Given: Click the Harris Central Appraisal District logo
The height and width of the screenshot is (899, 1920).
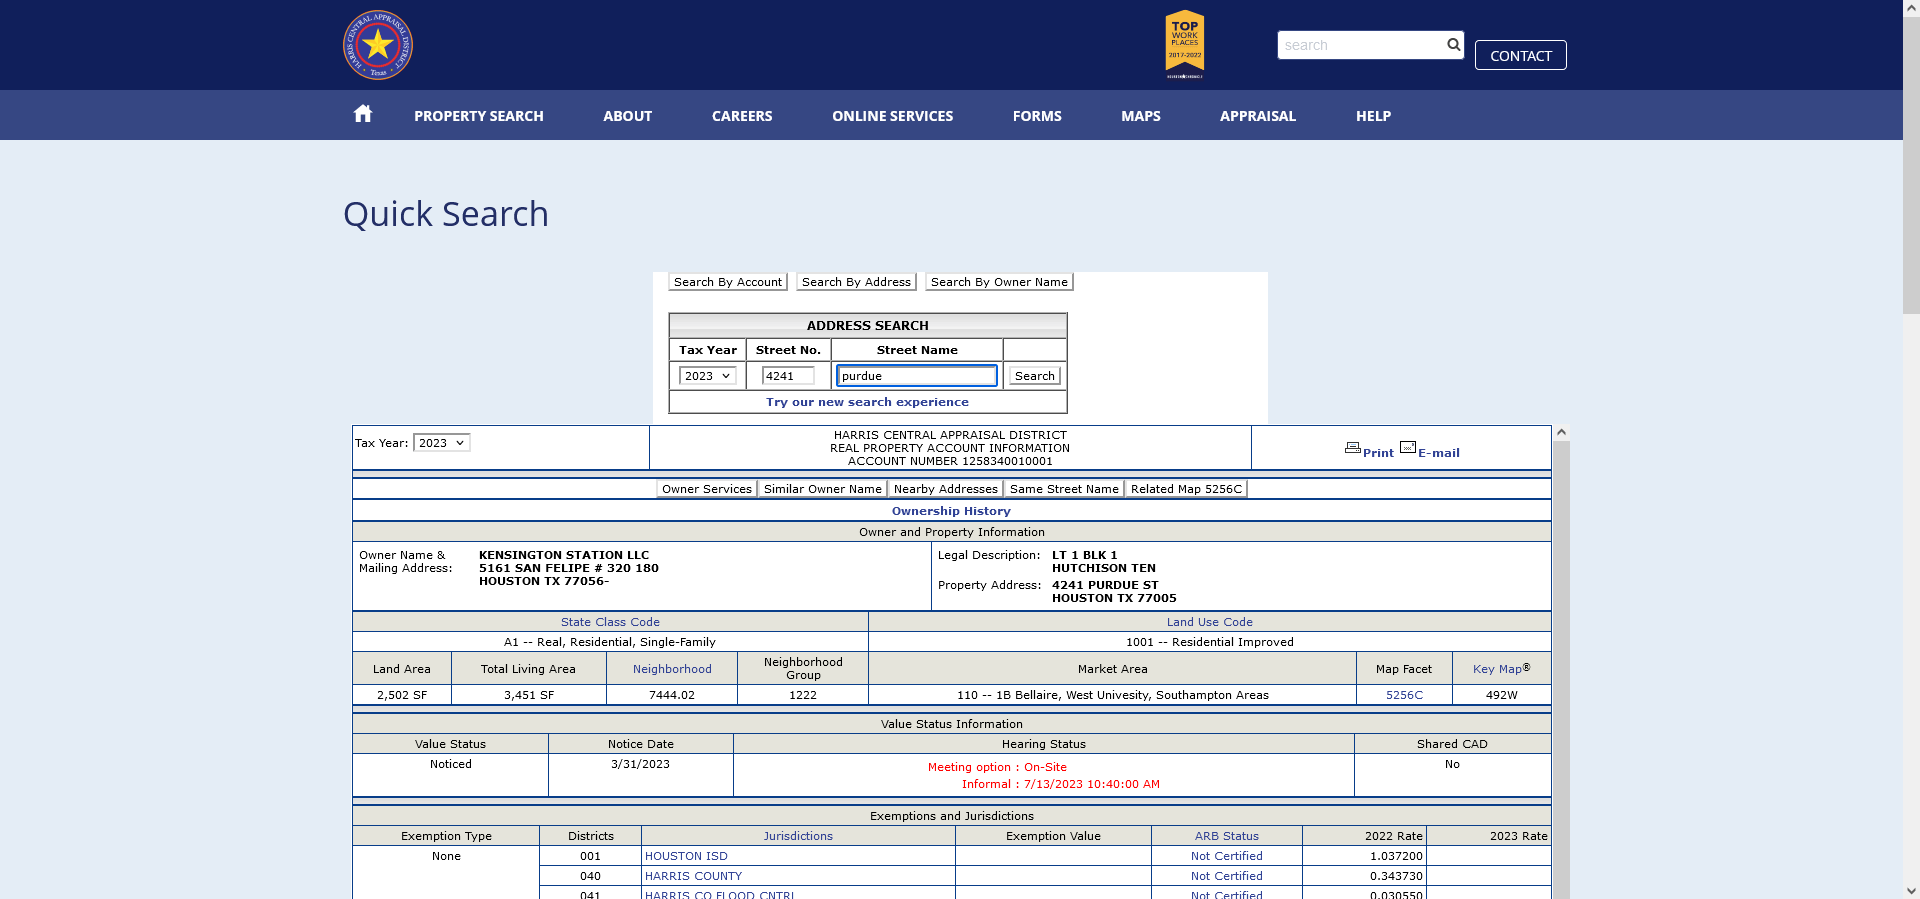Looking at the screenshot, I should coord(378,45).
